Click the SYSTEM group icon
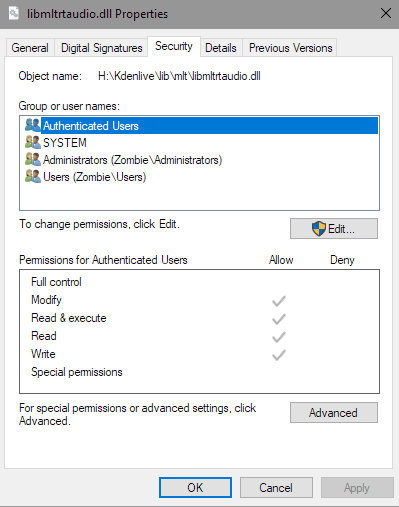Screen dimensions: 399x507 click(33, 143)
